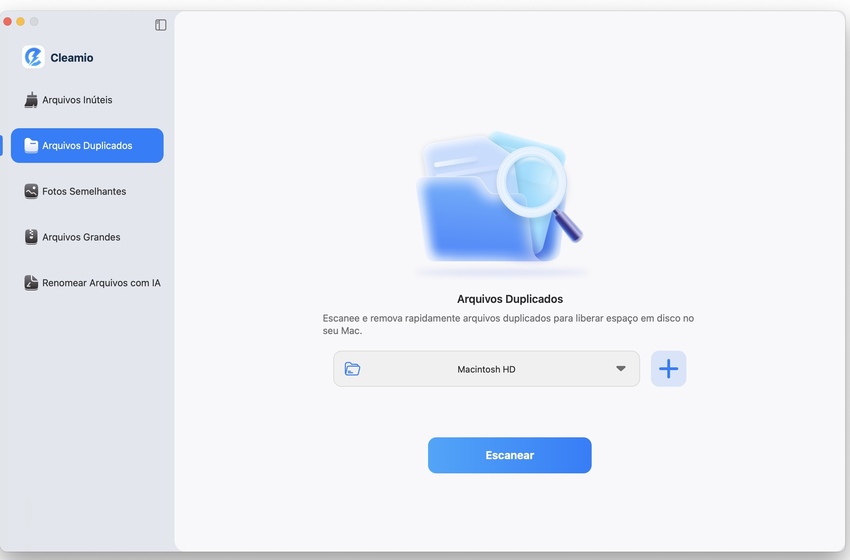Viewport: 850px width, 560px height.
Task: Click the Arquivos Duplicados folder icon in sidebar
Action: click(x=31, y=145)
